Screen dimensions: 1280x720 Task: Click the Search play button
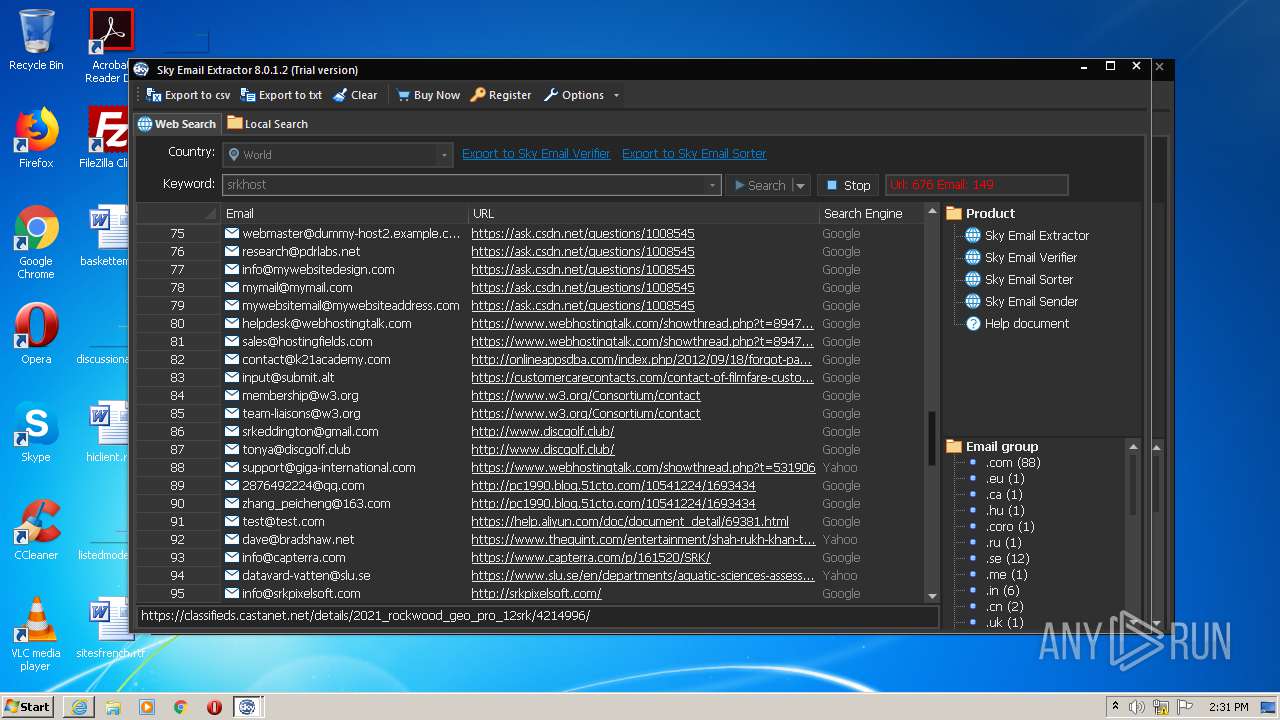tap(759, 185)
